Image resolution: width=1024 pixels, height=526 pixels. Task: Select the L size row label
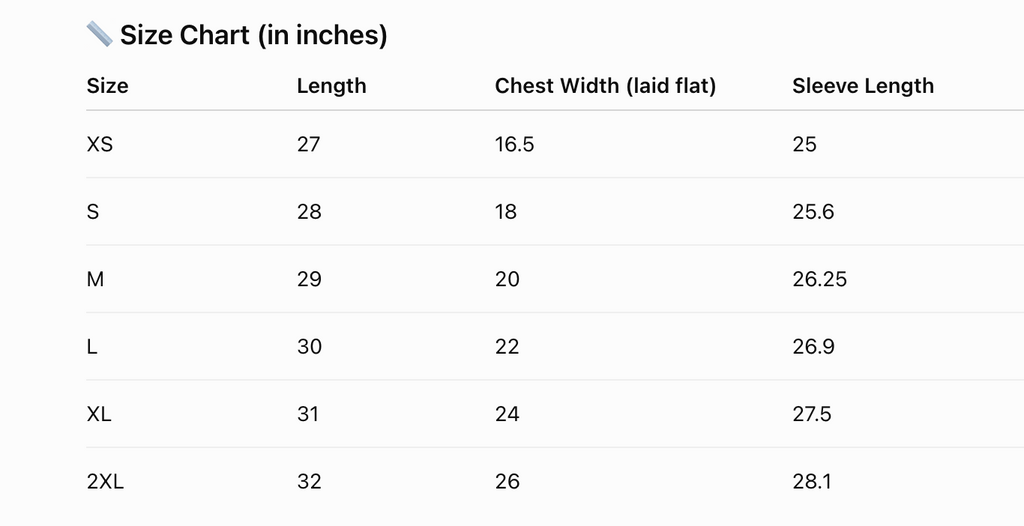coord(91,346)
